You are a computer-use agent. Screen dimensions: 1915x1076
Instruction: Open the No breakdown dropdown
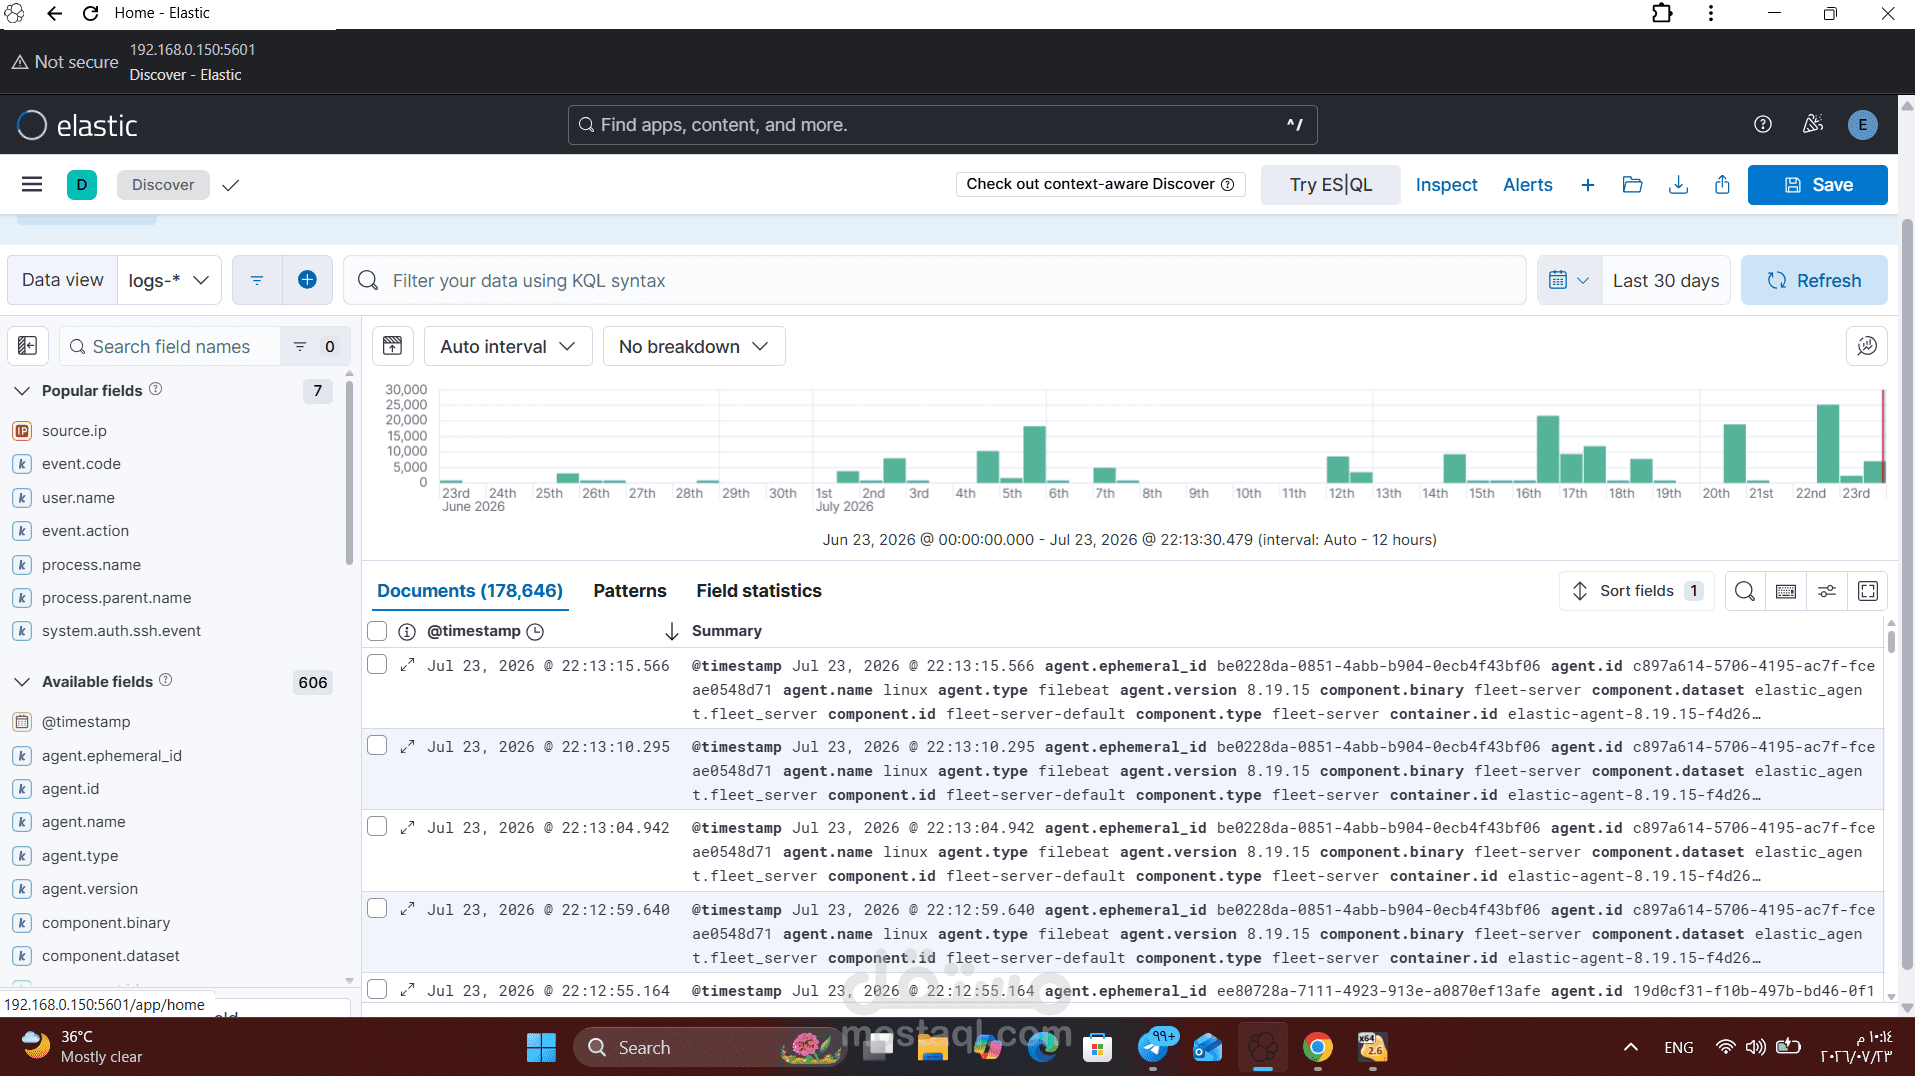tap(693, 346)
